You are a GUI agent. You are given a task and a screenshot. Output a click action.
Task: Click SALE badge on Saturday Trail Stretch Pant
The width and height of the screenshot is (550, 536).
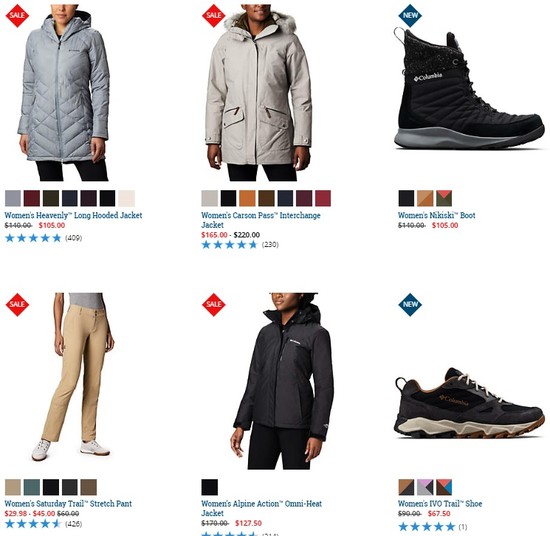pos(17,304)
